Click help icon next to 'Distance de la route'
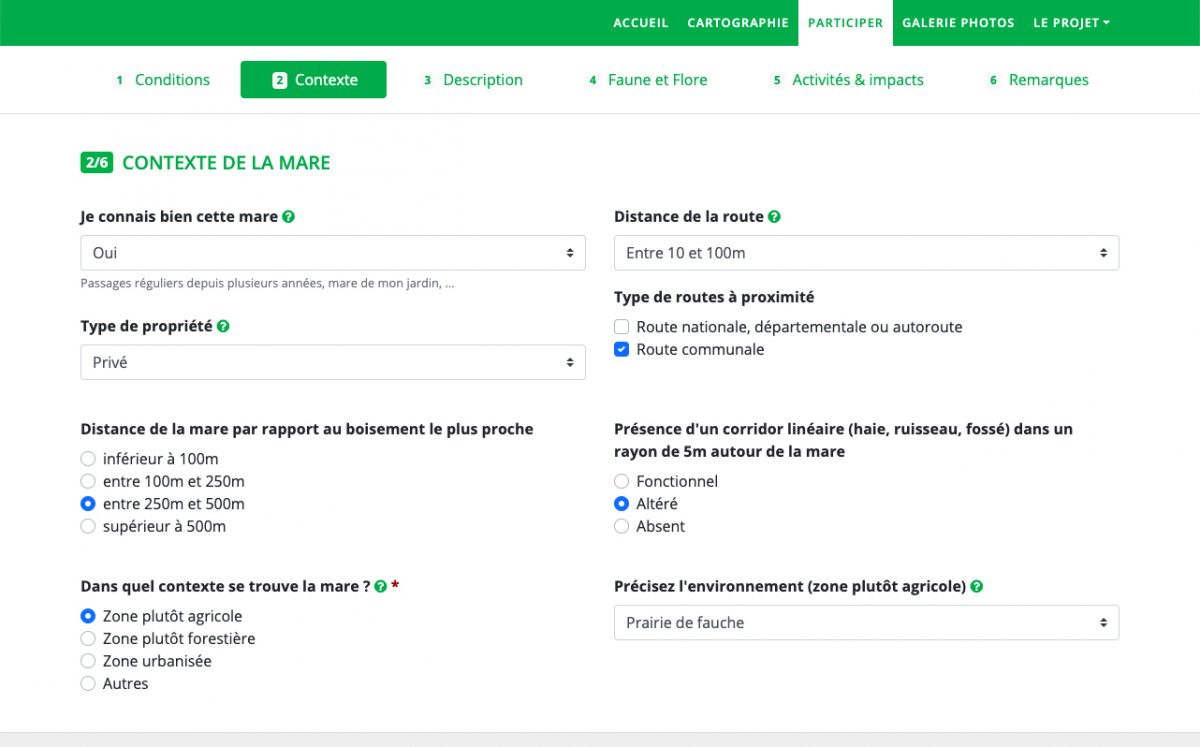Viewport: 1200px width, 747px height. [x=774, y=216]
